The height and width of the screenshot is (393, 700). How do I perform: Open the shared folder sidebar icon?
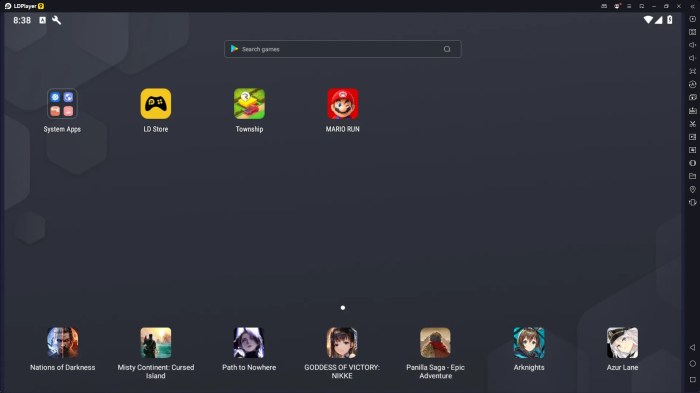pyautogui.click(x=692, y=176)
